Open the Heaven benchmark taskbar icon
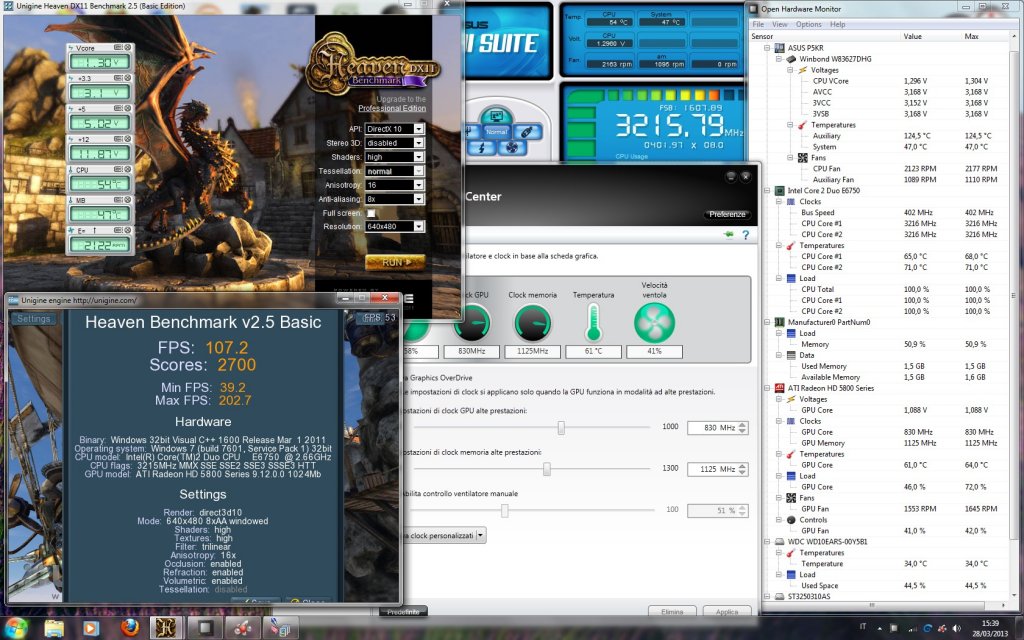The width and height of the screenshot is (1024, 640). tap(165, 628)
